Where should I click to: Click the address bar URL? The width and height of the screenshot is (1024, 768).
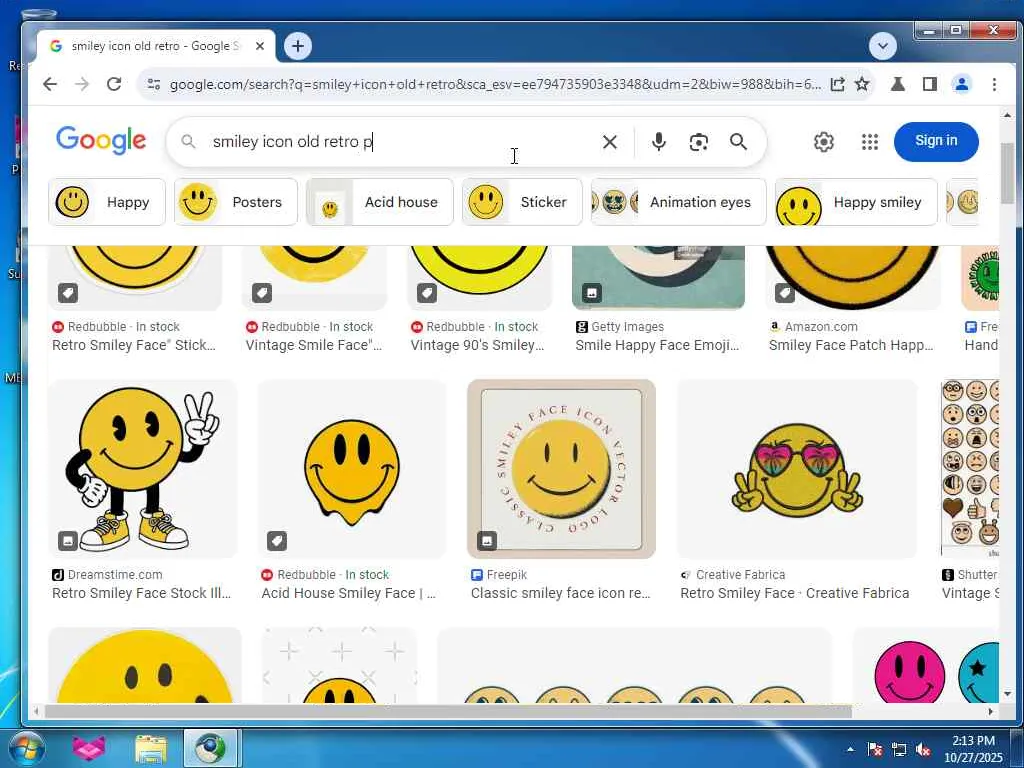(x=495, y=84)
